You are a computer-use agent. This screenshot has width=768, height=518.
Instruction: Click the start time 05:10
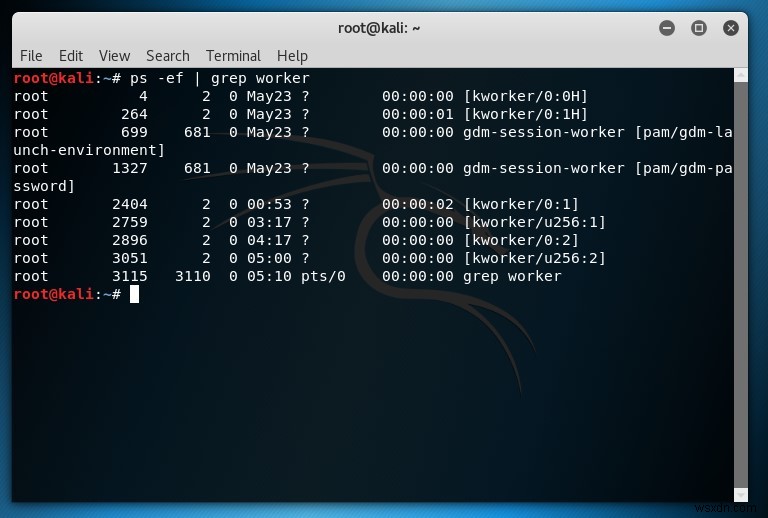point(269,277)
